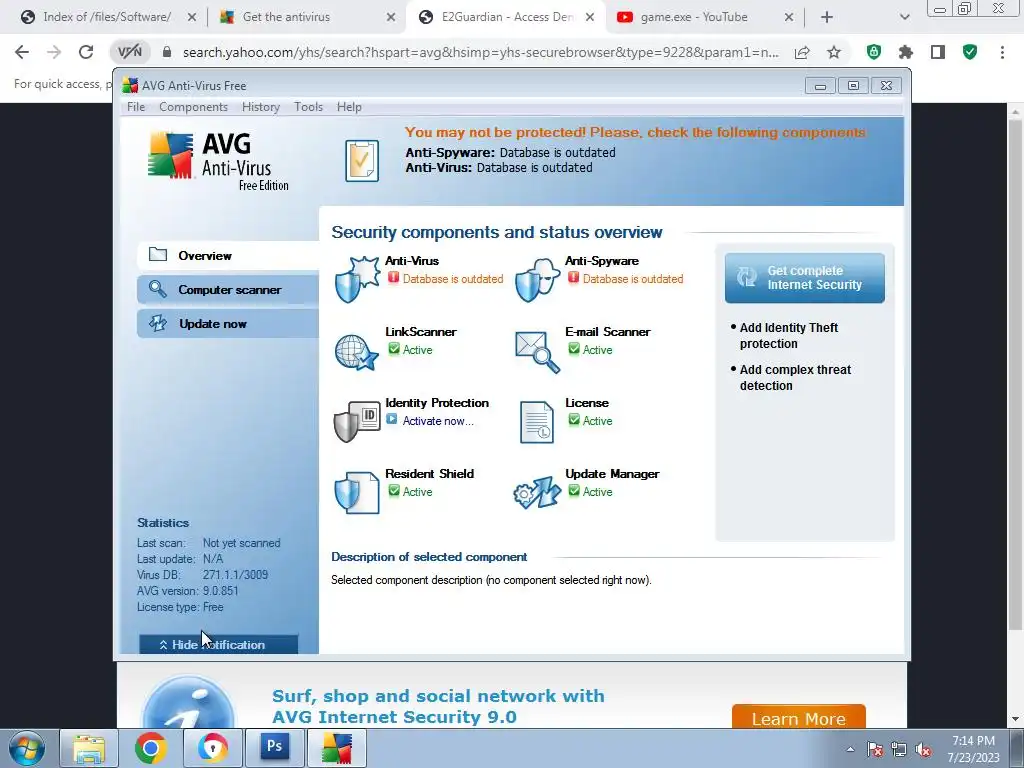Click Get complete Internet Security button
The width and height of the screenshot is (1024, 768).
(805, 278)
